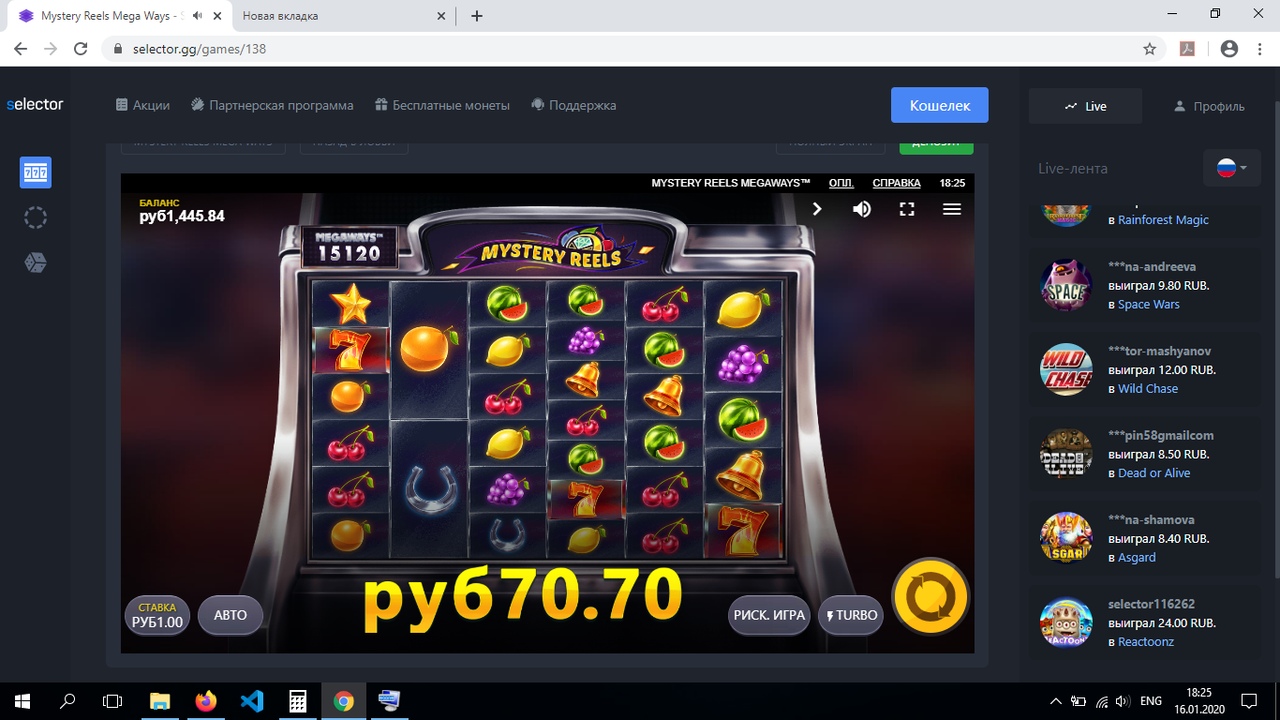This screenshot has width=1280, height=720.
Task: Open the Windows Start menu
Action: [22, 701]
